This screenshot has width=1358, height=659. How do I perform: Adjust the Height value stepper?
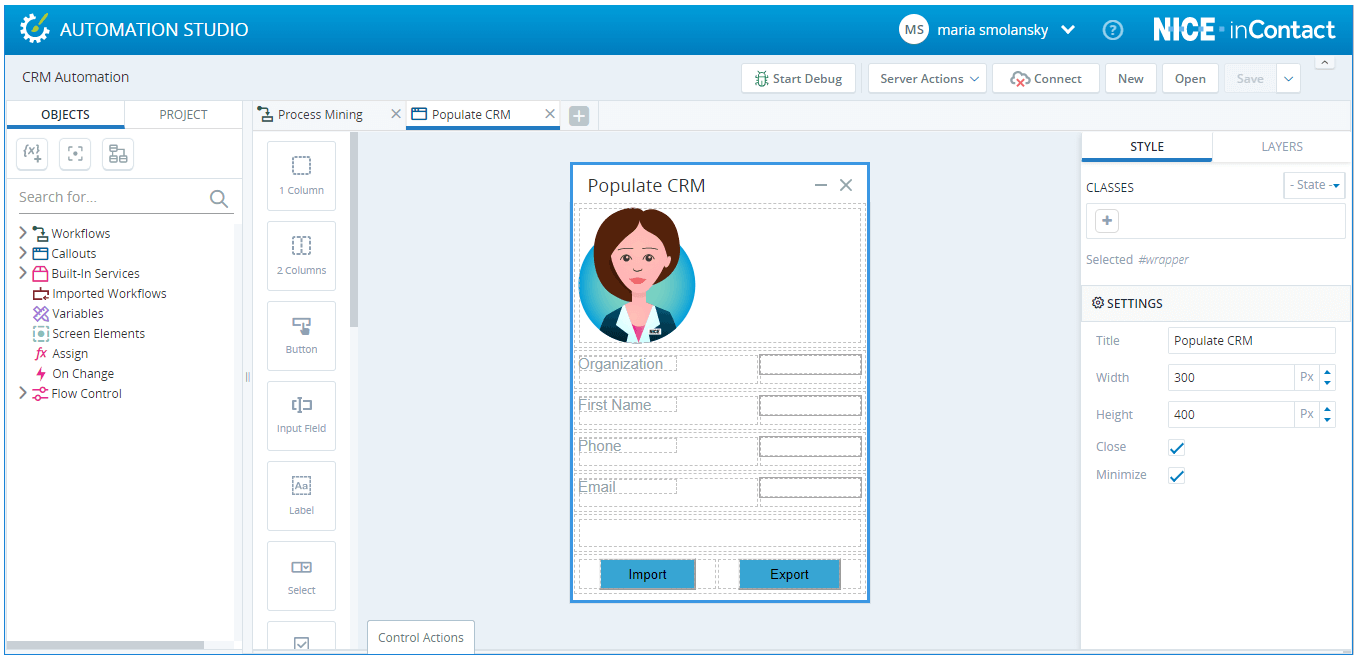[x=1327, y=415]
